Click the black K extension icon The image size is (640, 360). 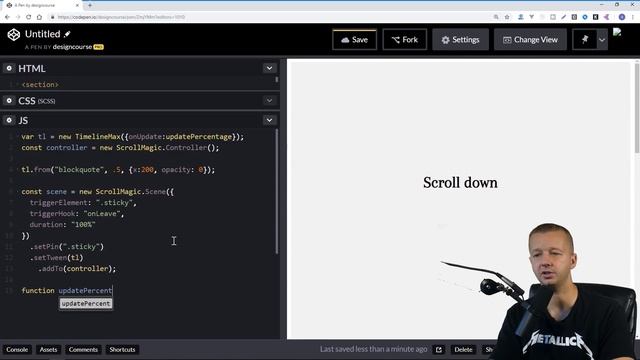pos(596,17)
